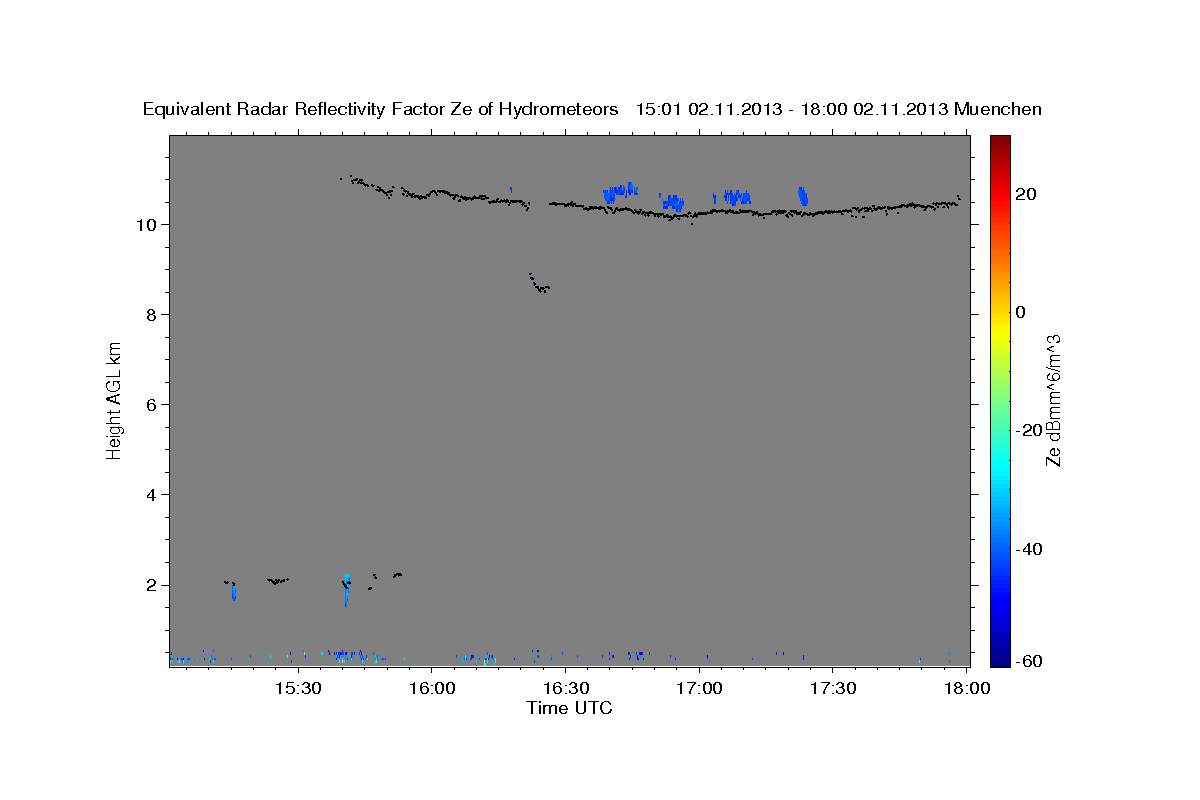This screenshot has height=800, width=1200.
Task: Click the 17:00 time tick label
Action: [x=699, y=688]
